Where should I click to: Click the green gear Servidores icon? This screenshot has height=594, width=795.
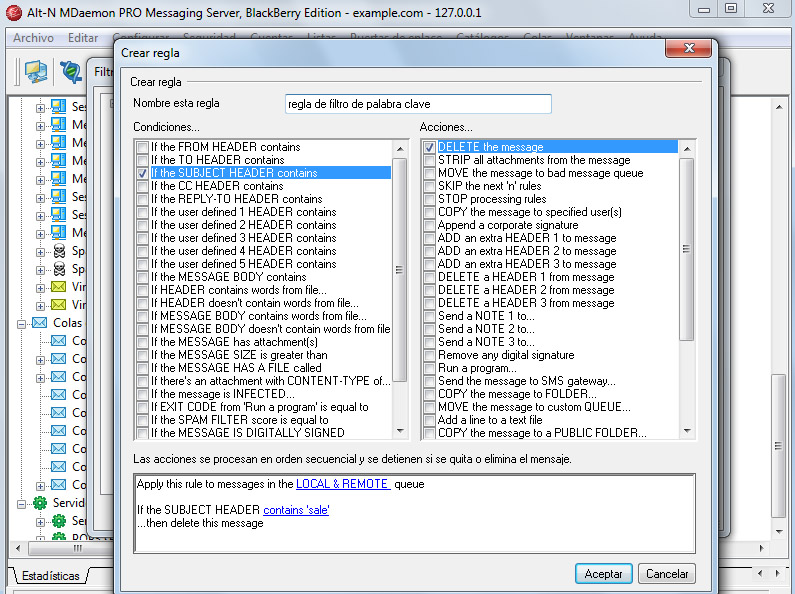point(40,503)
